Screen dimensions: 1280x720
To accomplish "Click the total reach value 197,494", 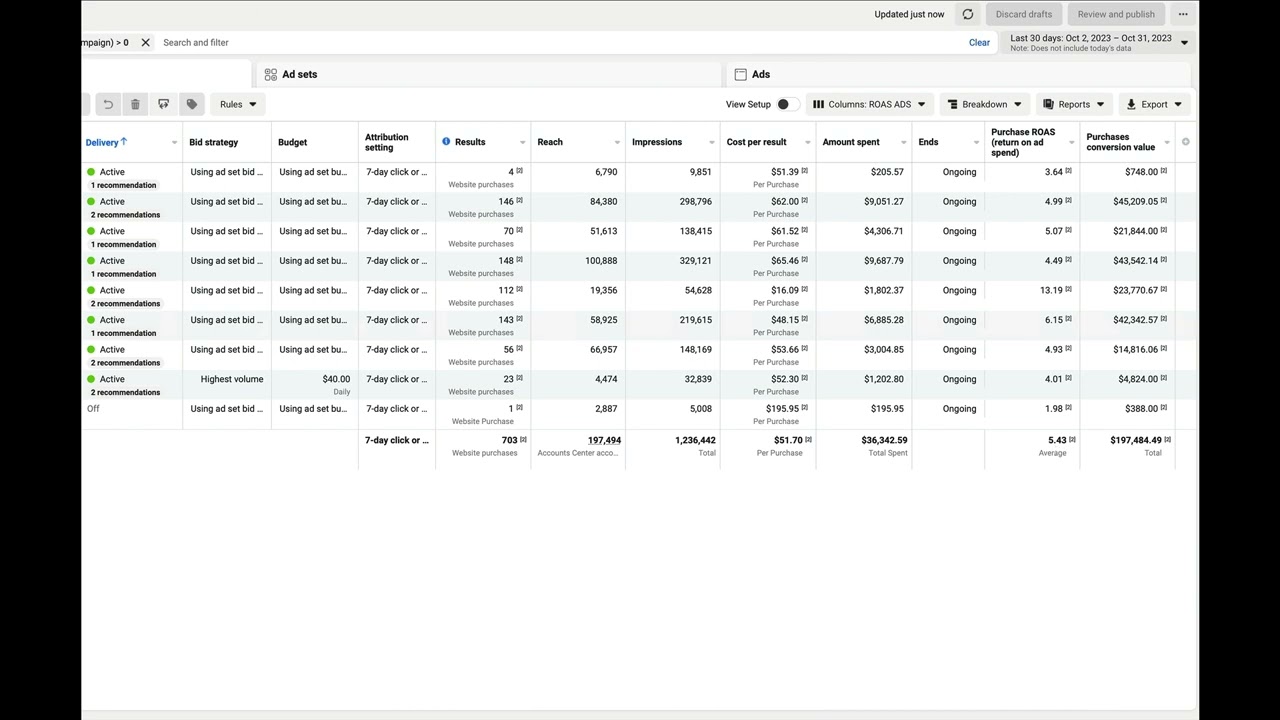I will tap(604, 440).
